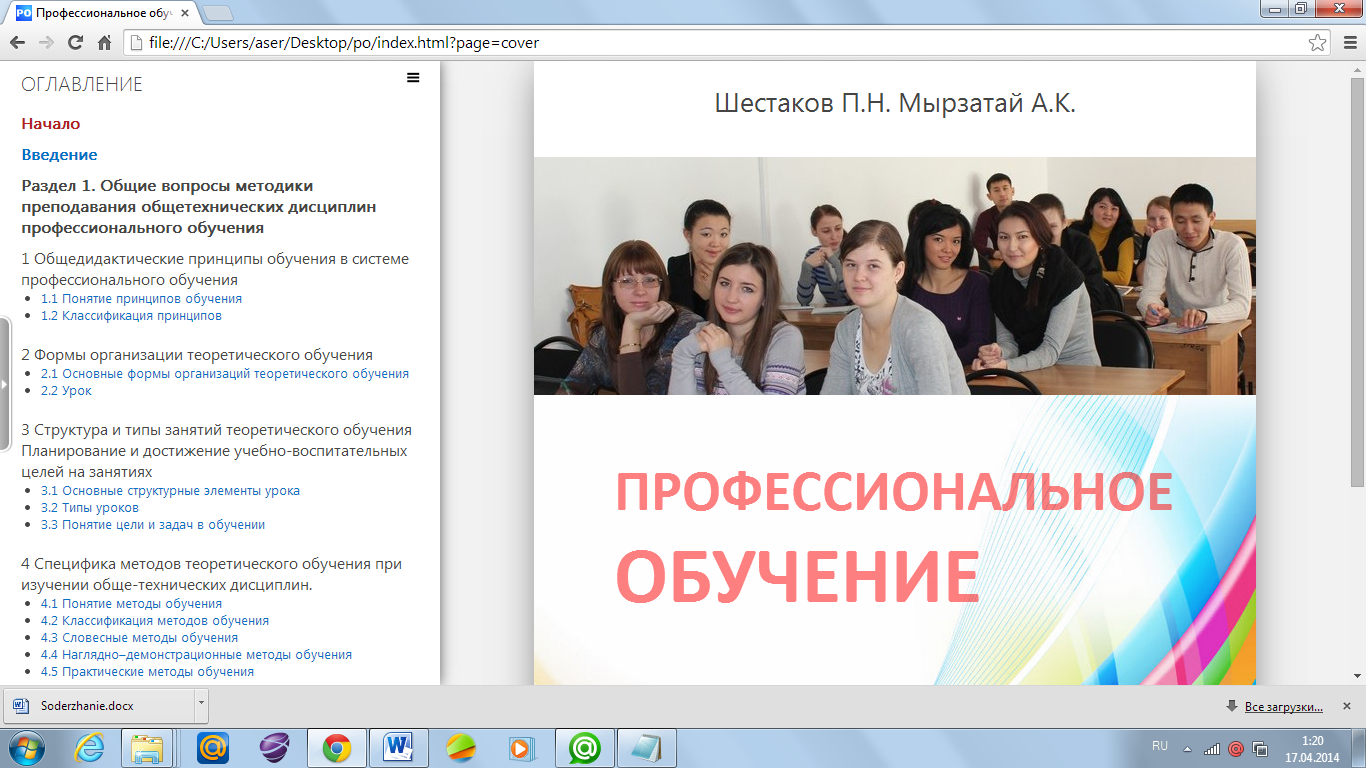Open 3.3 Понятие цели и задач в обучении
The width and height of the screenshot is (1366, 768).
(x=153, y=525)
